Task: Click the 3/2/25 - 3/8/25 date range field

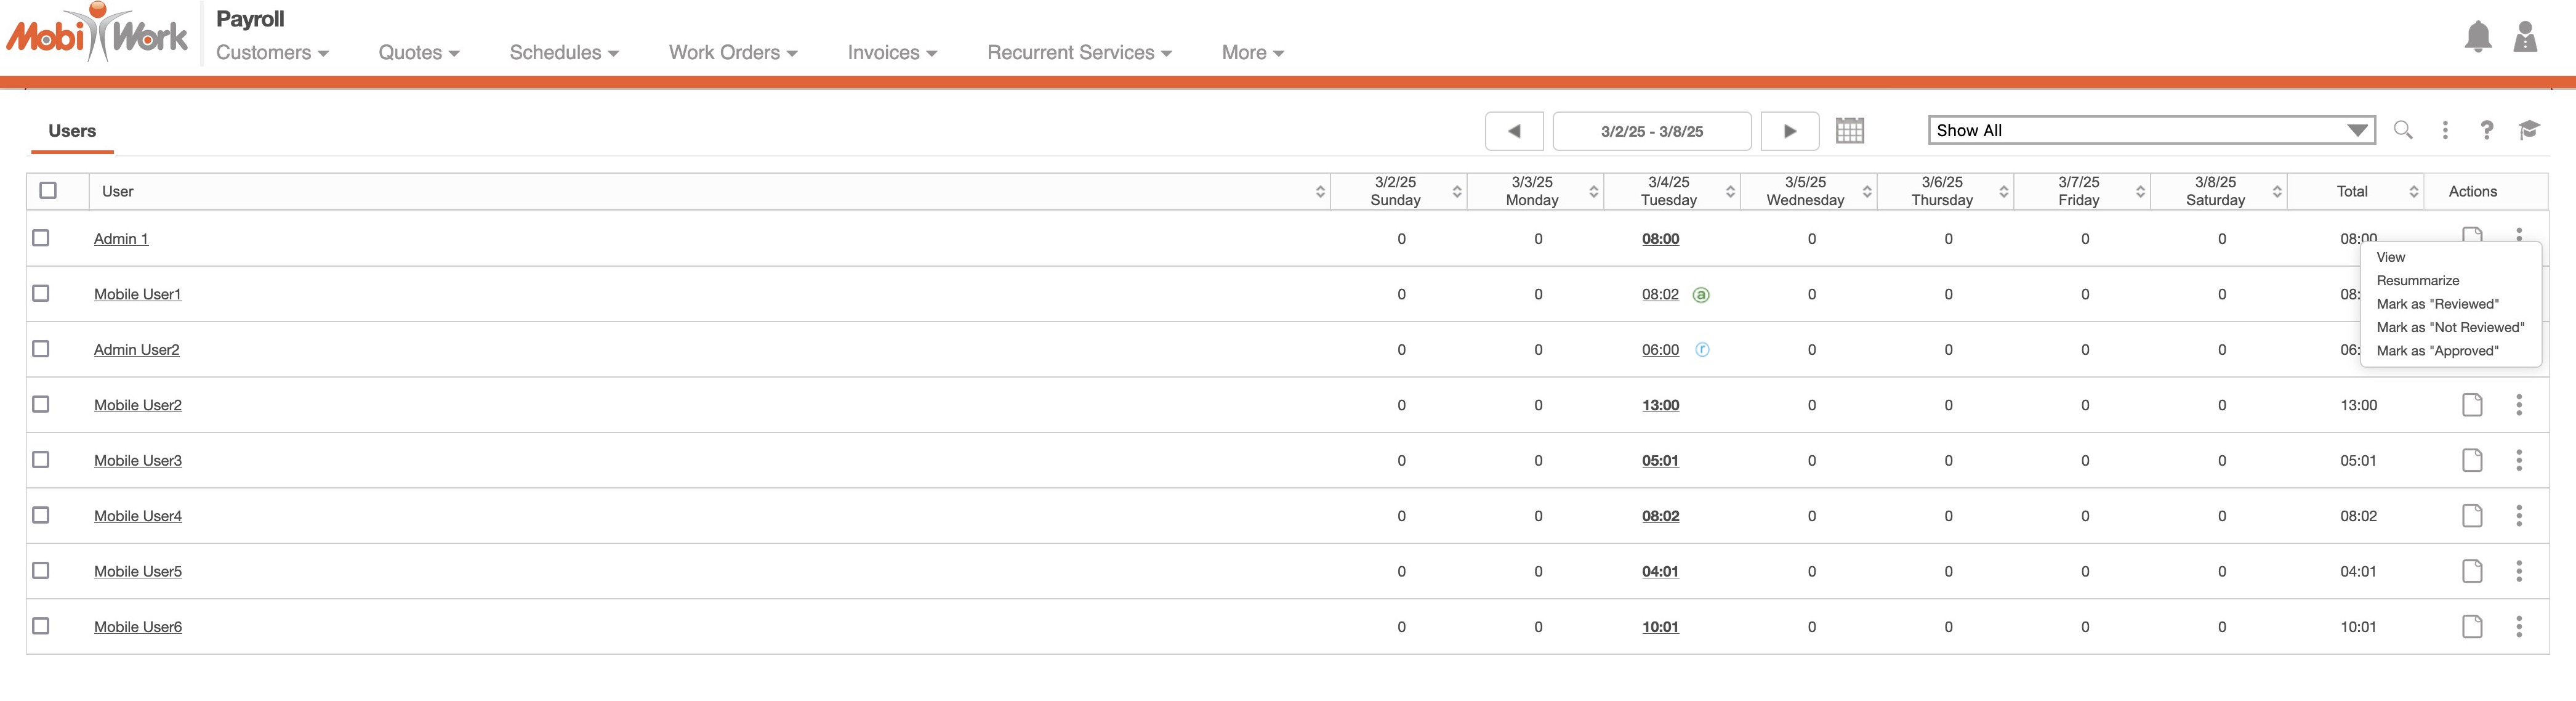Action: (1651, 131)
